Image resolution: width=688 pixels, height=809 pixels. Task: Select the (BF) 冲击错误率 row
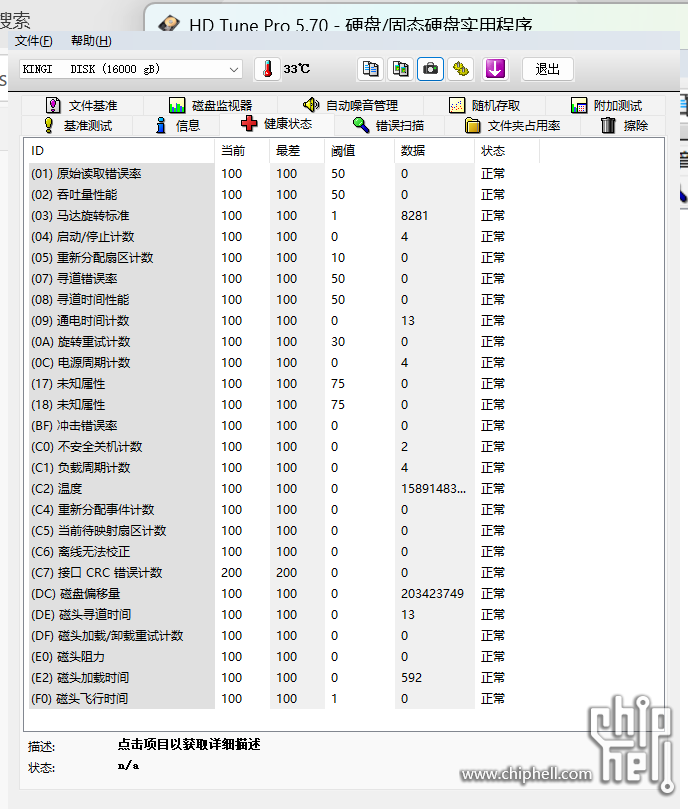284,426
